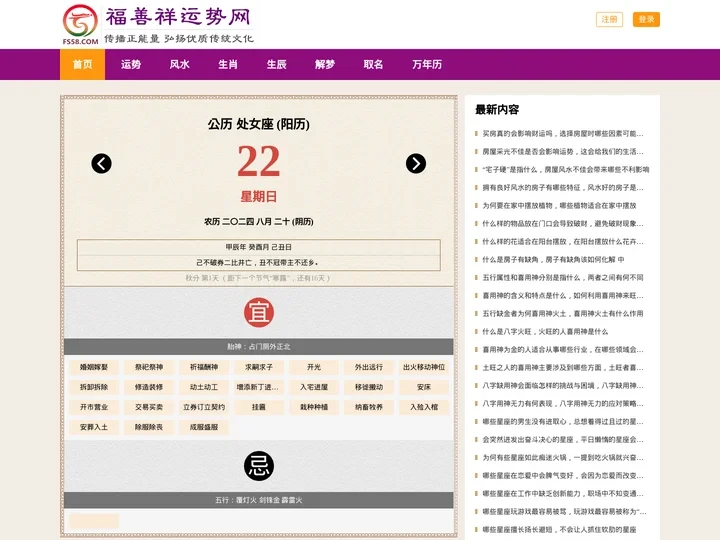Open article 五行属性和喜用神分别是指什么
720x540 pixels.
(x=563, y=277)
